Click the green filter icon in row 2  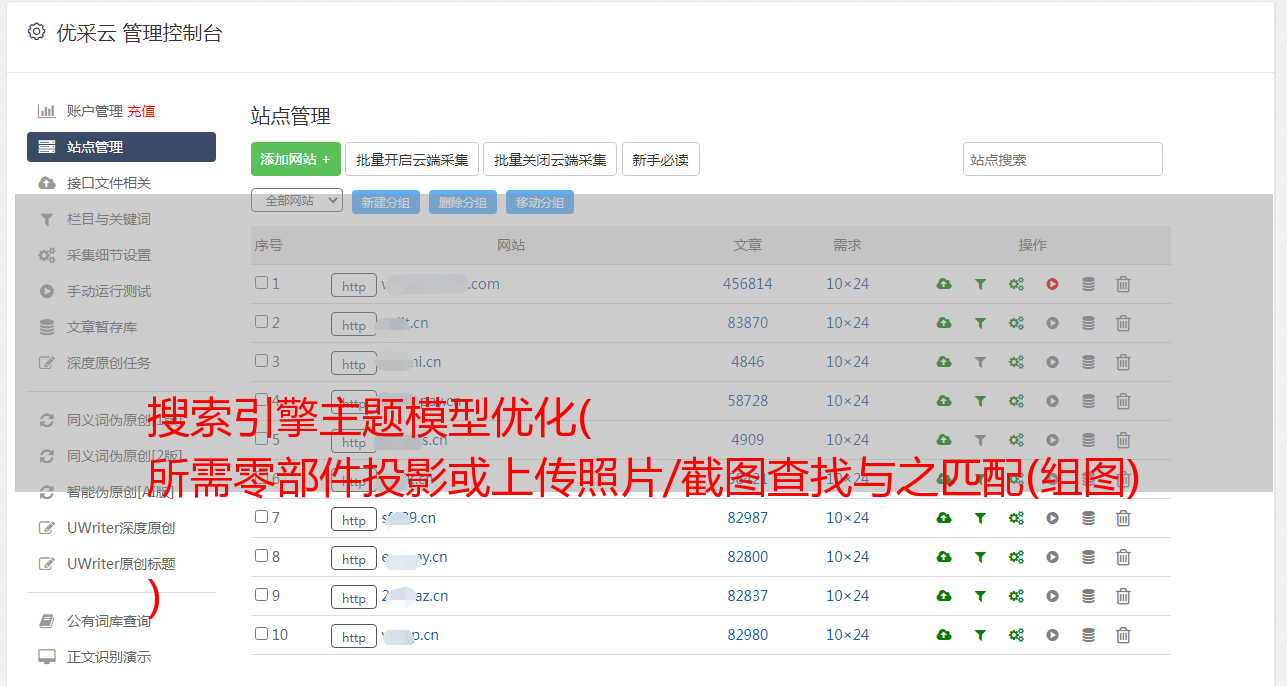point(980,323)
